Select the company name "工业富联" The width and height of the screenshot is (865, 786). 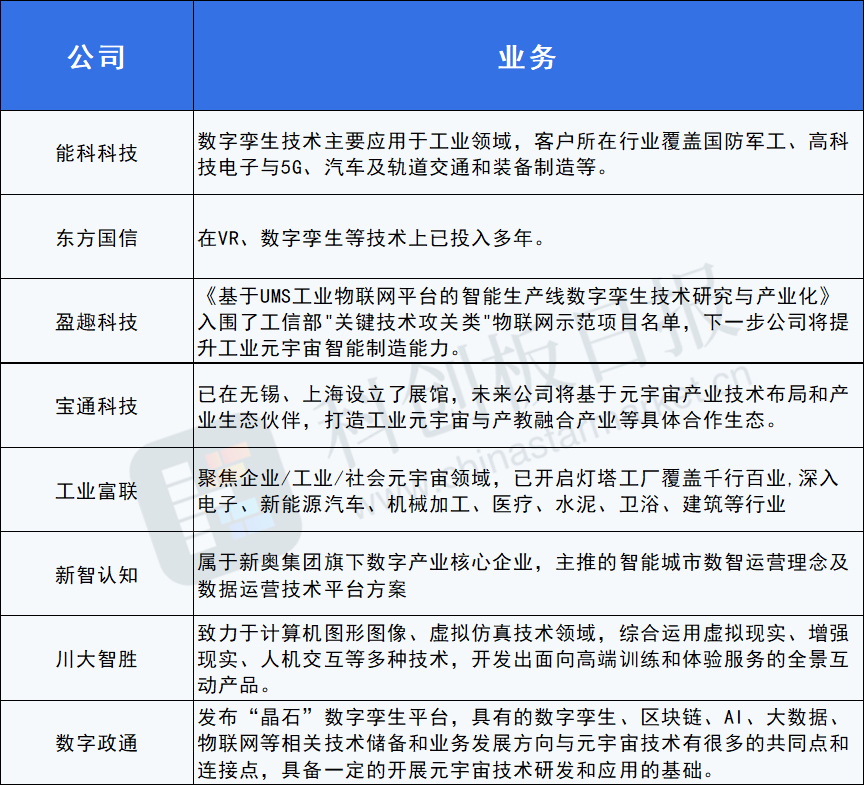97,491
